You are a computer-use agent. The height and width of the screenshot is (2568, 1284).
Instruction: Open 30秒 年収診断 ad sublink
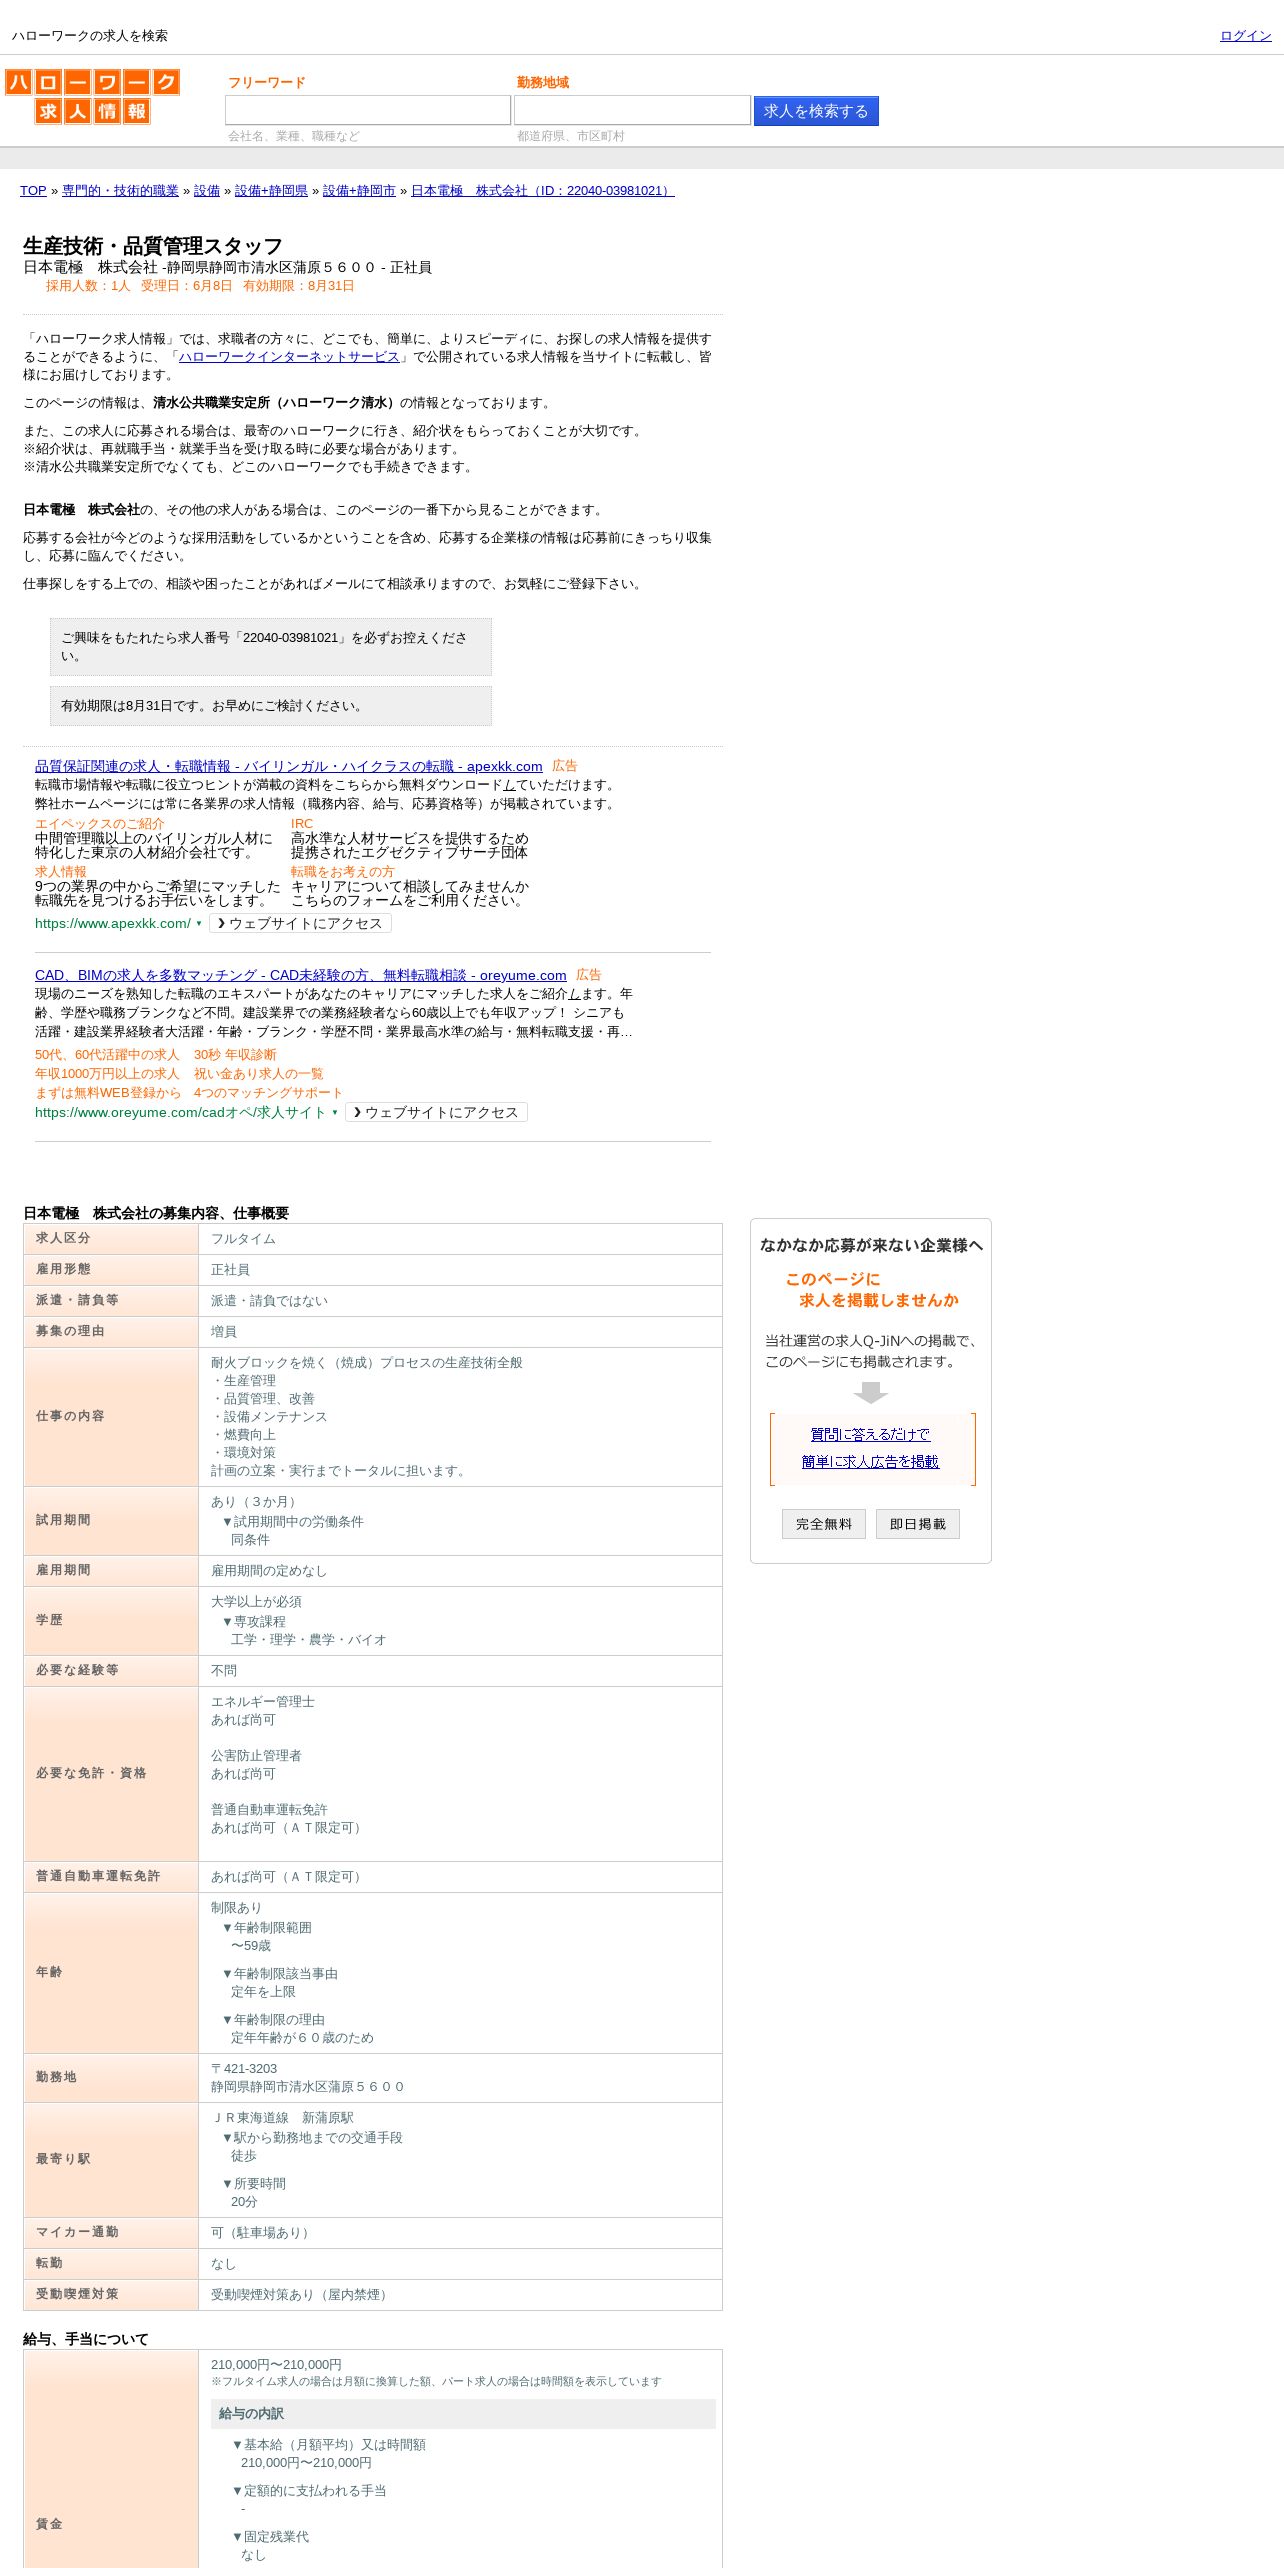(x=235, y=1055)
